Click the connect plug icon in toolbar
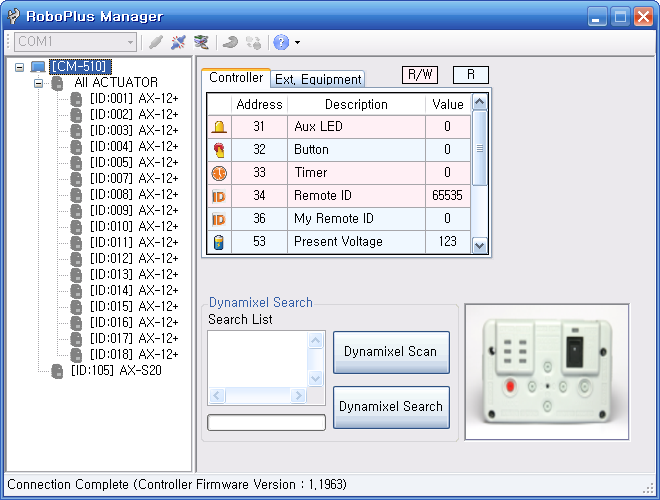Screen dimensions: 660x500 156,42
